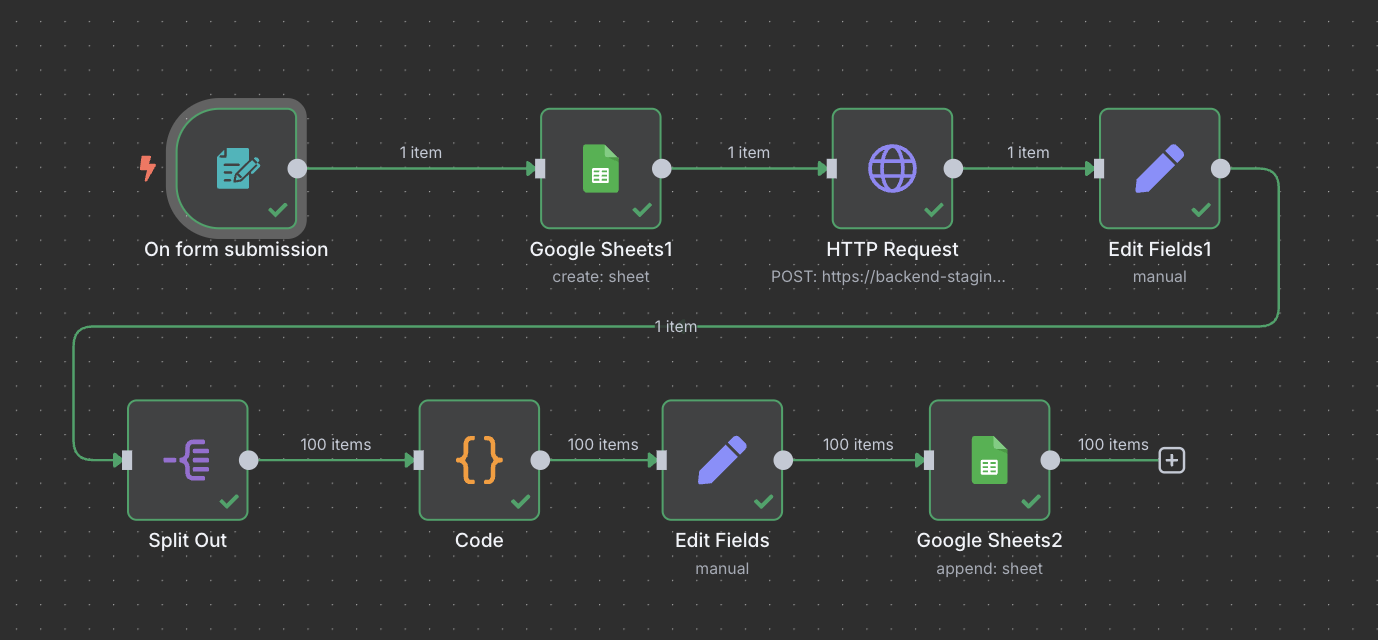Click the success checkmark on form trigger
Screen dimensions: 1378x640
[x=279, y=210]
